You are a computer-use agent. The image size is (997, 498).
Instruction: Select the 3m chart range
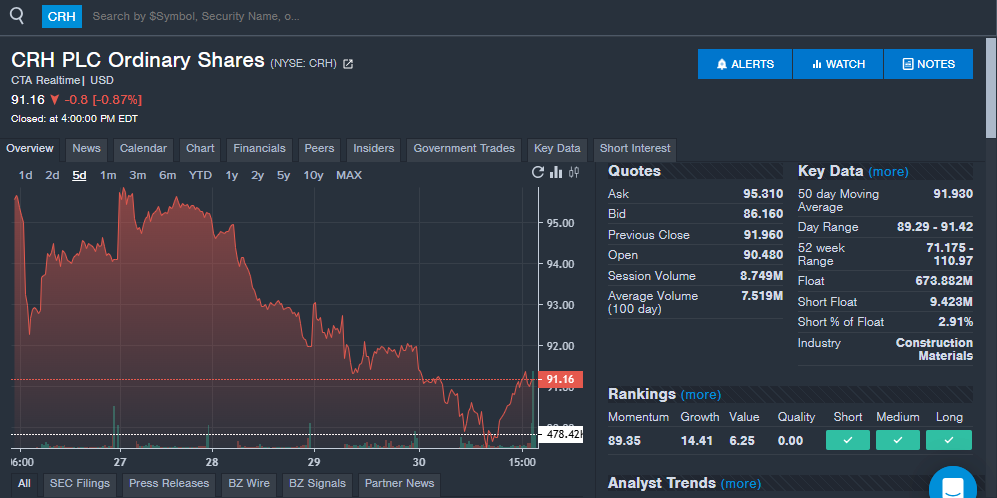click(x=137, y=176)
